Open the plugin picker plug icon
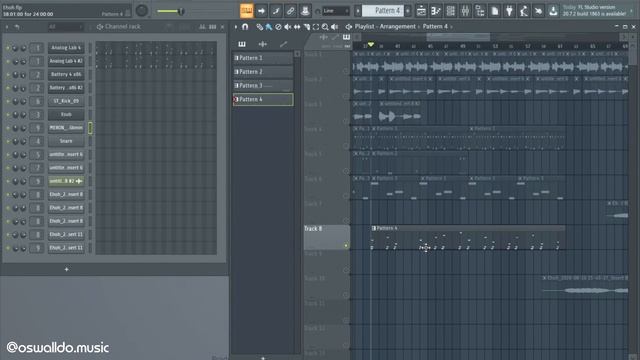The image size is (640, 360). click(509, 11)
